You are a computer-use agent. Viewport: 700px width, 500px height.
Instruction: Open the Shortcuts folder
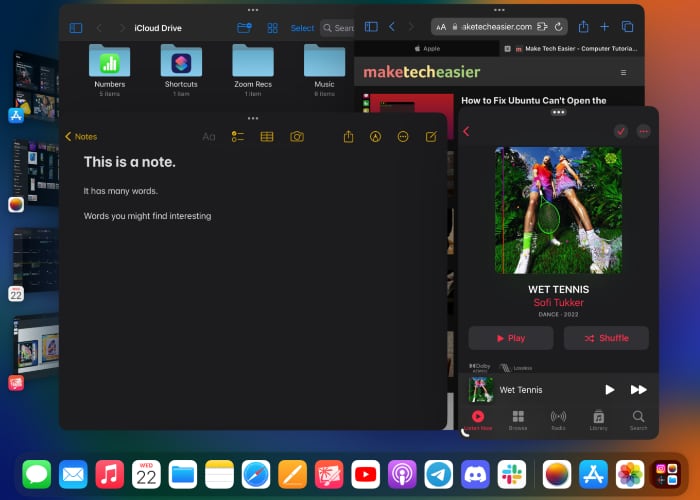click(x=181, y=70)
